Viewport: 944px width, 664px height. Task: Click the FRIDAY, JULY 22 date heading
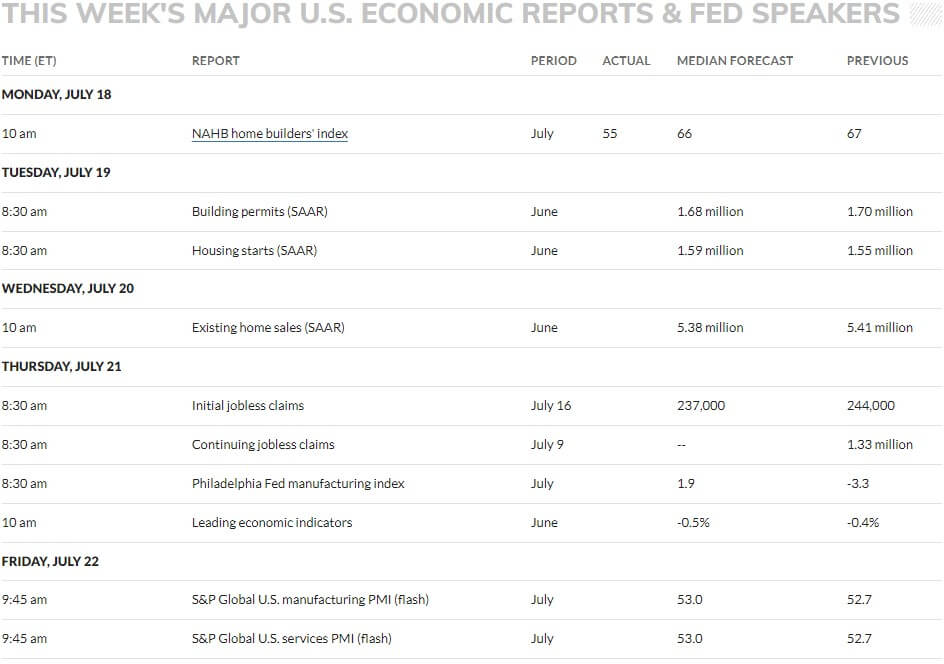(50, 562)
